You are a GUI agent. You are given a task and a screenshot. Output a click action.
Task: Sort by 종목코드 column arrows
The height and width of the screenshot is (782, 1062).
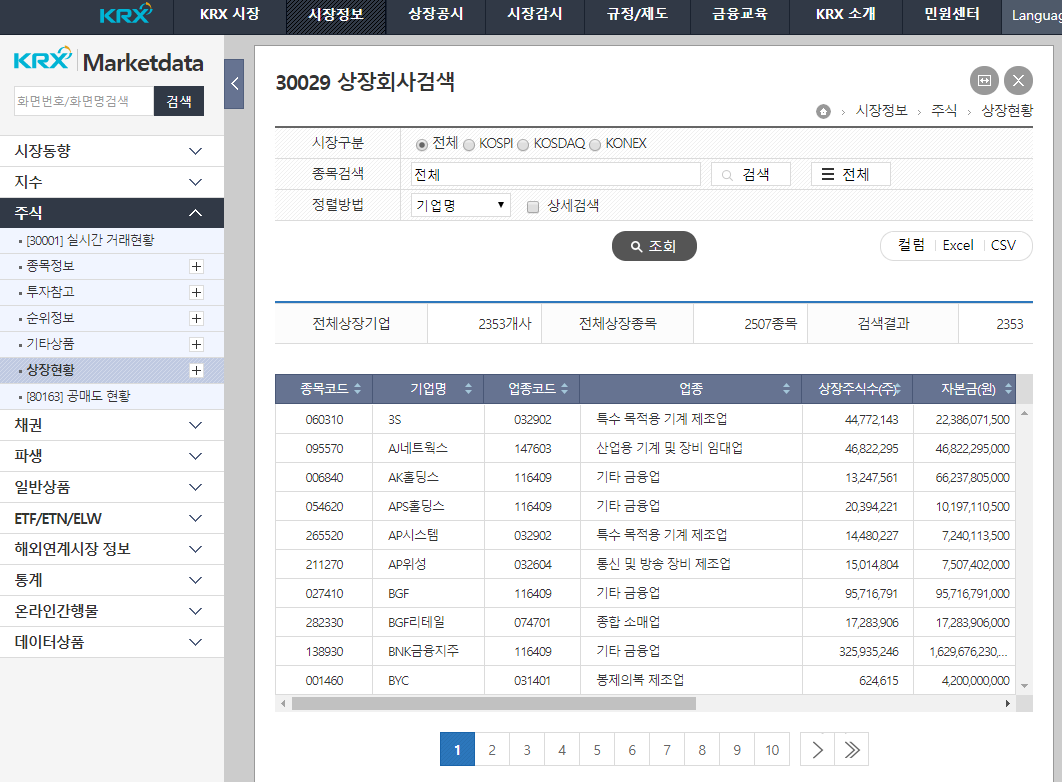[358, 389]
